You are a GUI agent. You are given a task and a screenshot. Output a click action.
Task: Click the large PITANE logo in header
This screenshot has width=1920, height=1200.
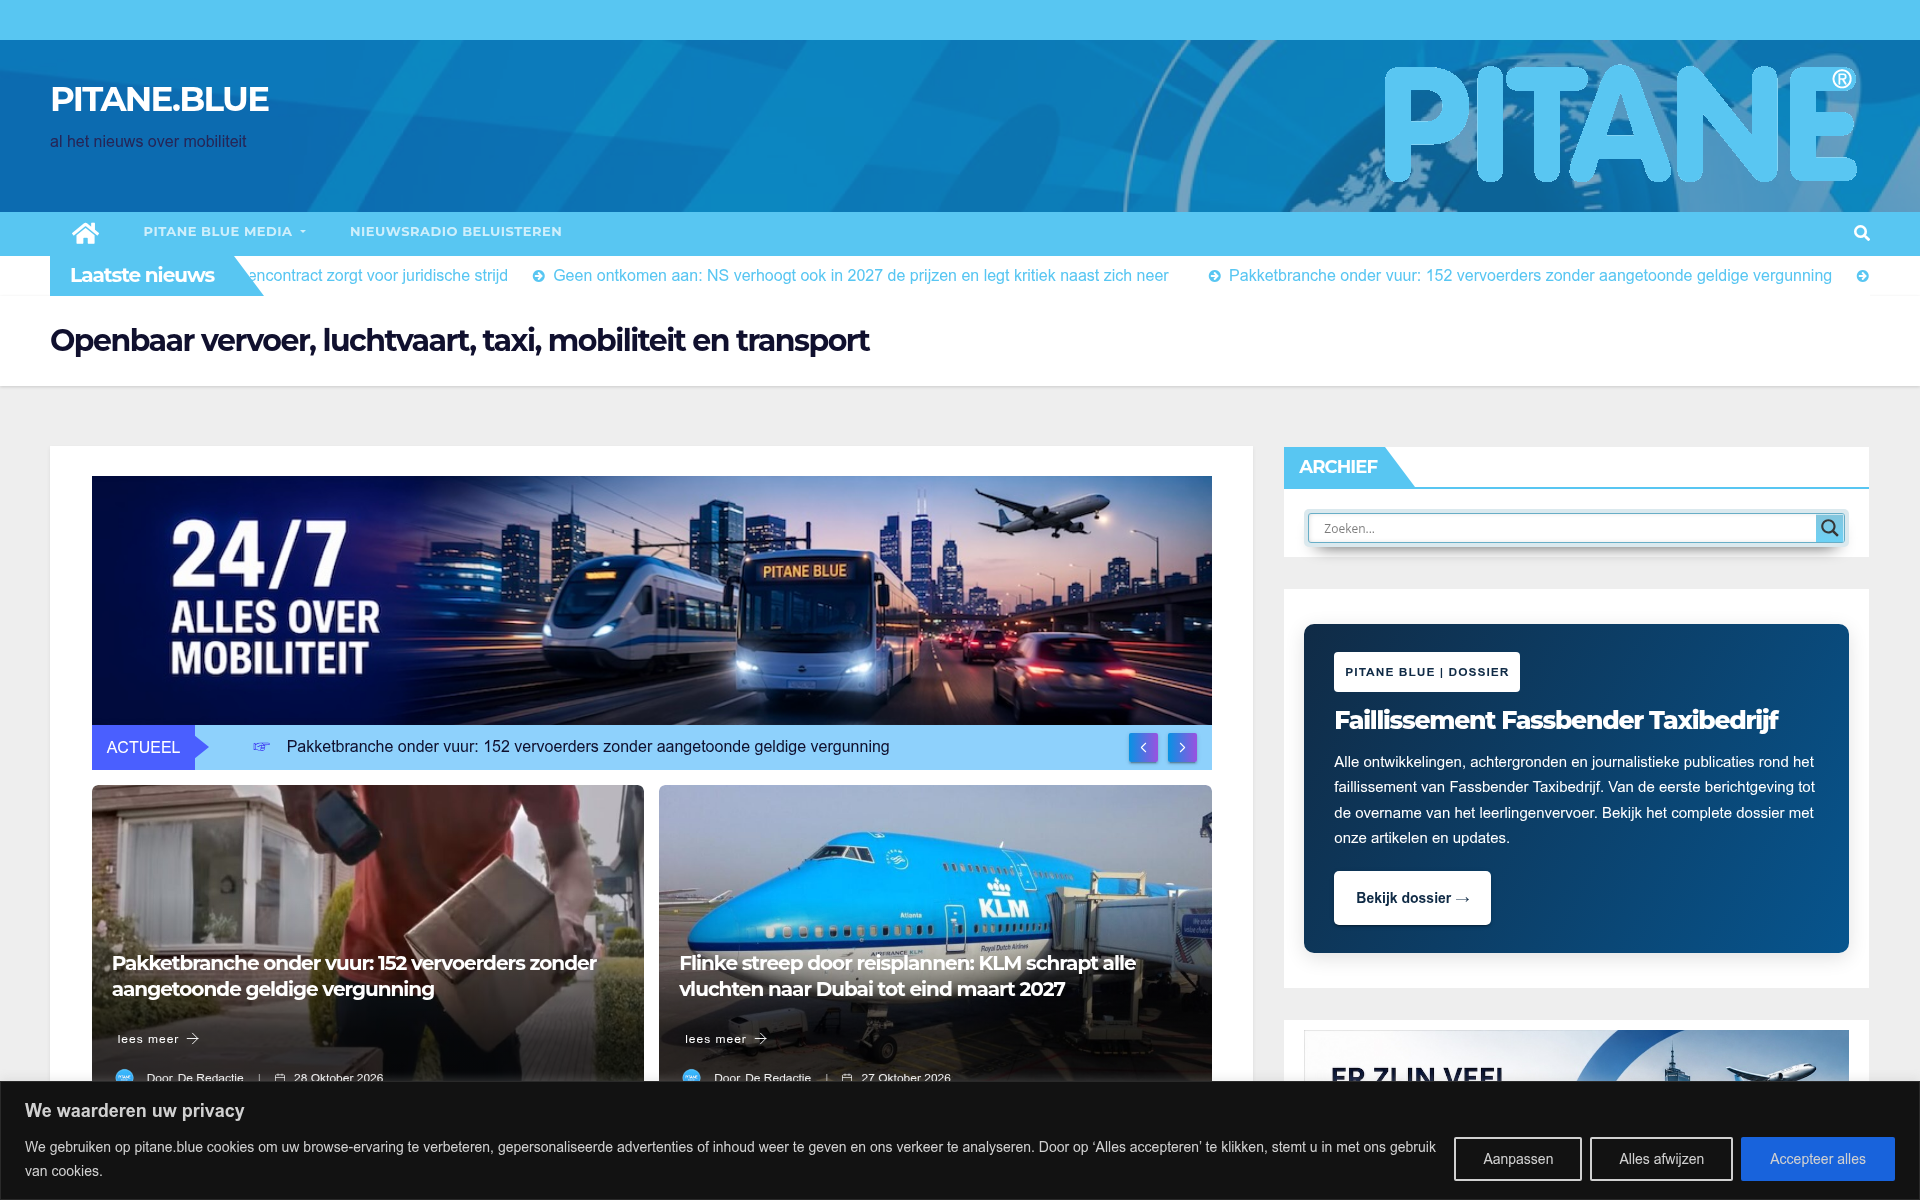[1620, 124]
